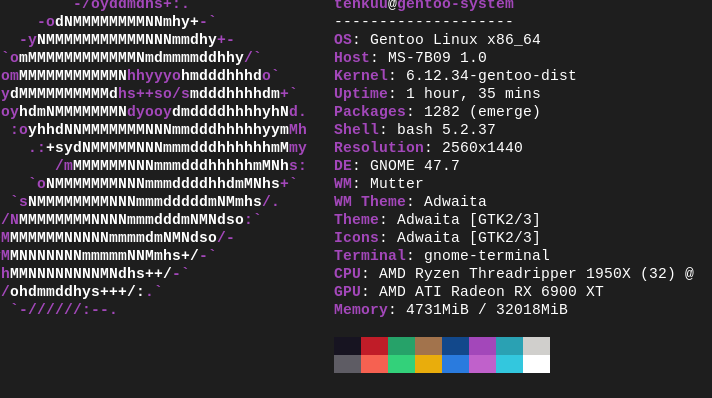Click the Terminal value gnome-terminal
The width and height of the screenshot is (712, 398).
(x=487, y=256)
